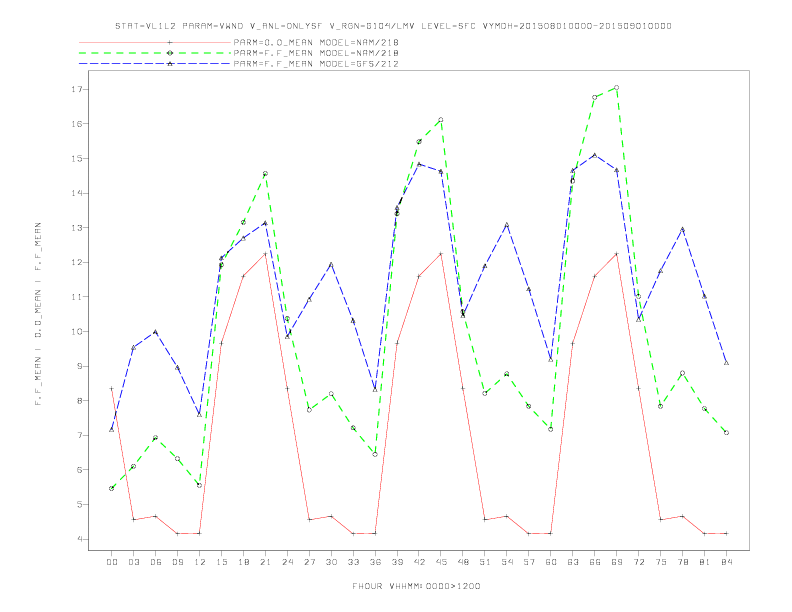Click y-axis tick value 9
The height and width of the screenshot is (612, 792).
coord(79,366)
